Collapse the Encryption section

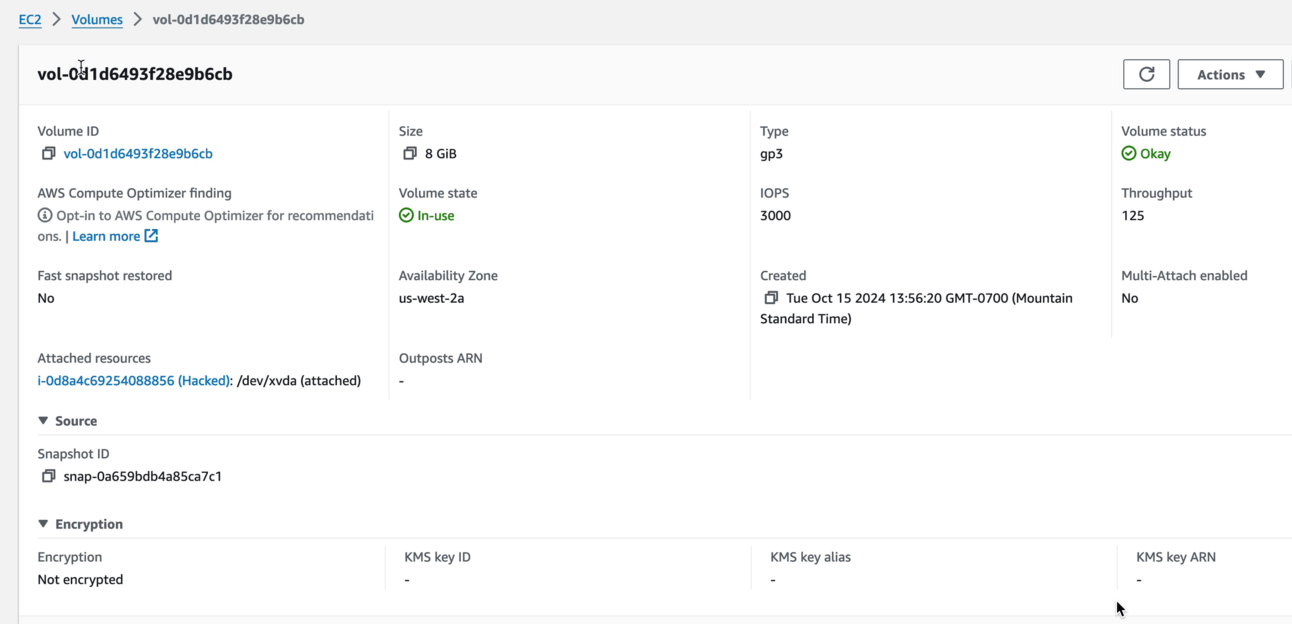point(41,523)
